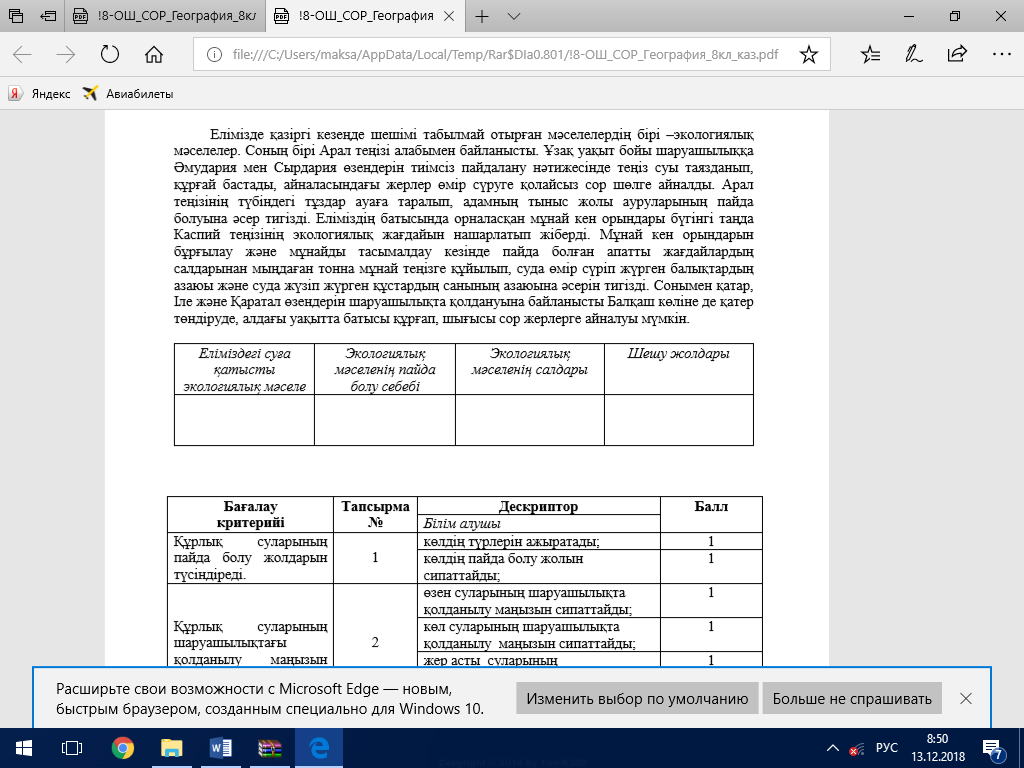Open Word from the taskbar
The width and height of the screenshot is (1024, 768).
pos(220,748)
